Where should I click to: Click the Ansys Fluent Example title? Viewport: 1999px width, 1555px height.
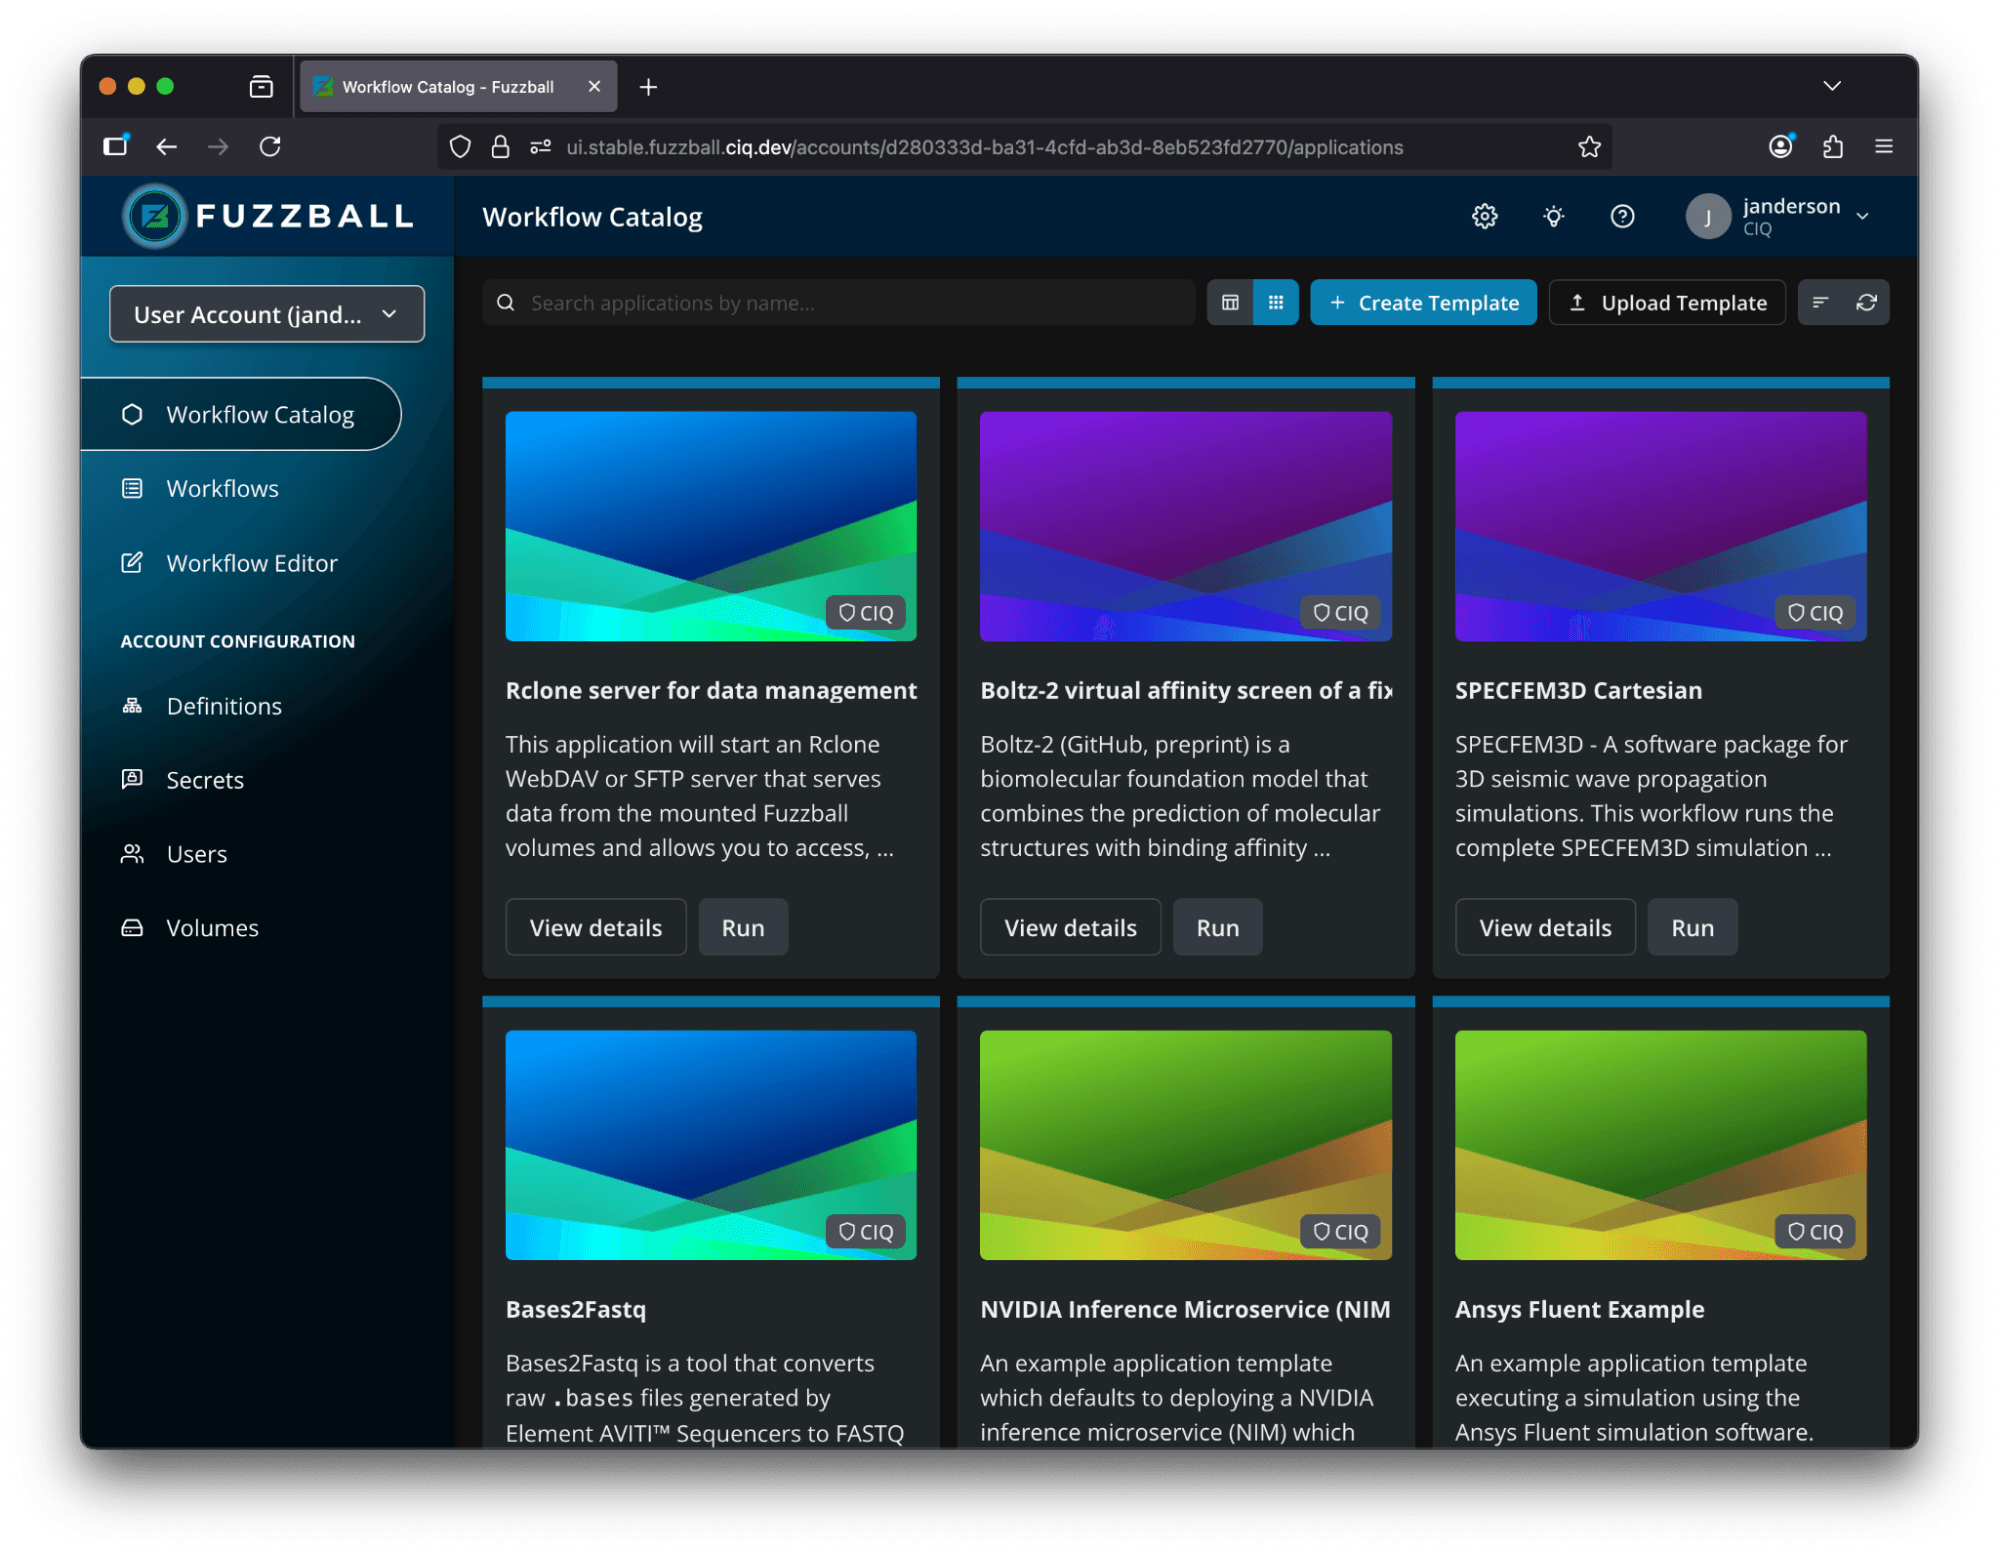pos(1579,1309)
